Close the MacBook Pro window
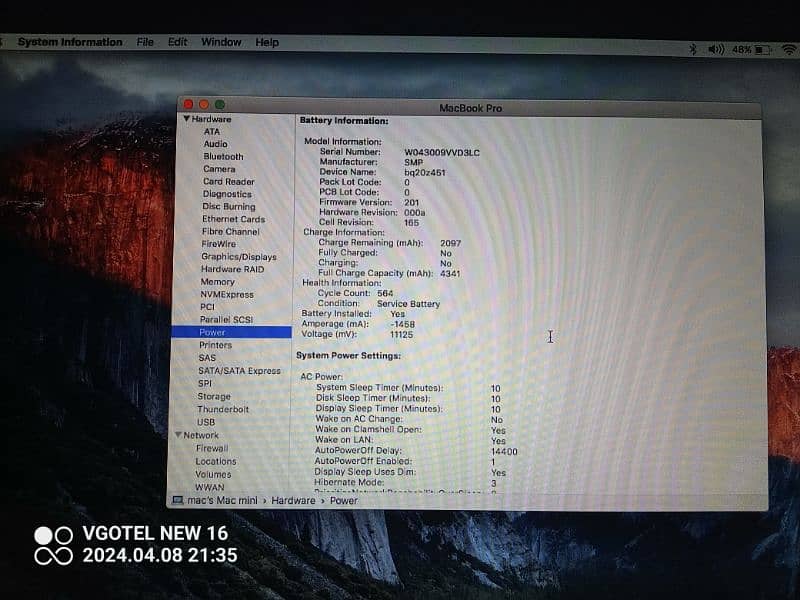This screenshot has width=800, height=600. (188, 104)
